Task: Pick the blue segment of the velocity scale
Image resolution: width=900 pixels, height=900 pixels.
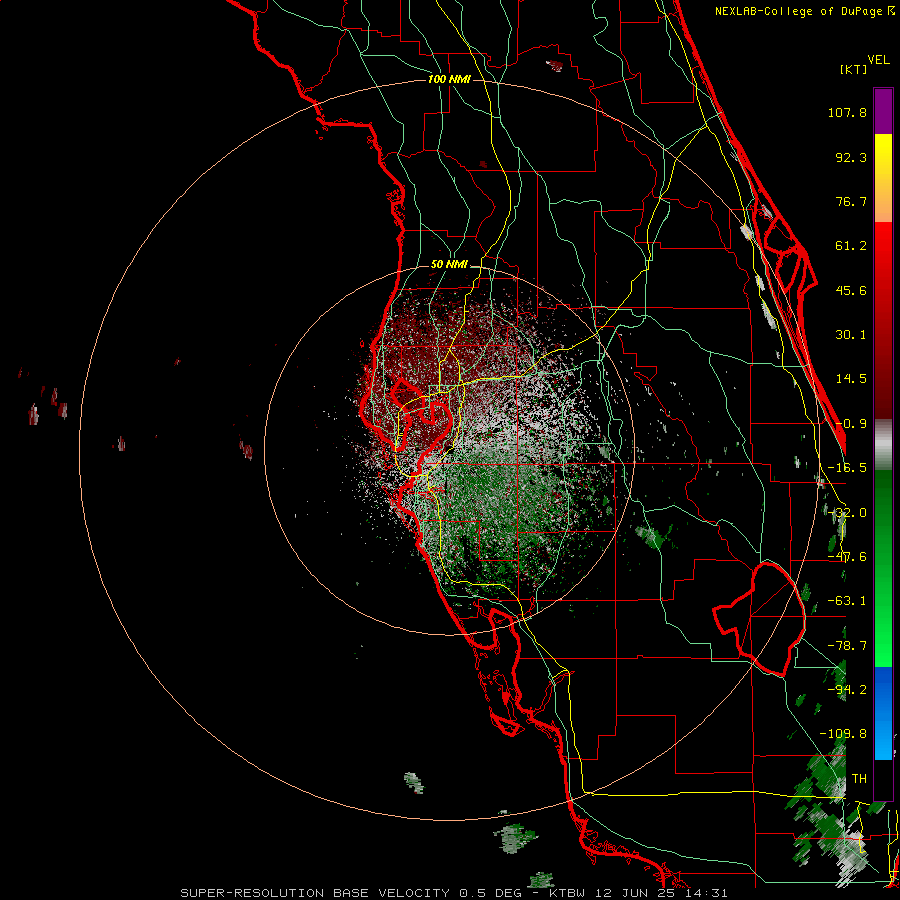Action: point(883,713)
